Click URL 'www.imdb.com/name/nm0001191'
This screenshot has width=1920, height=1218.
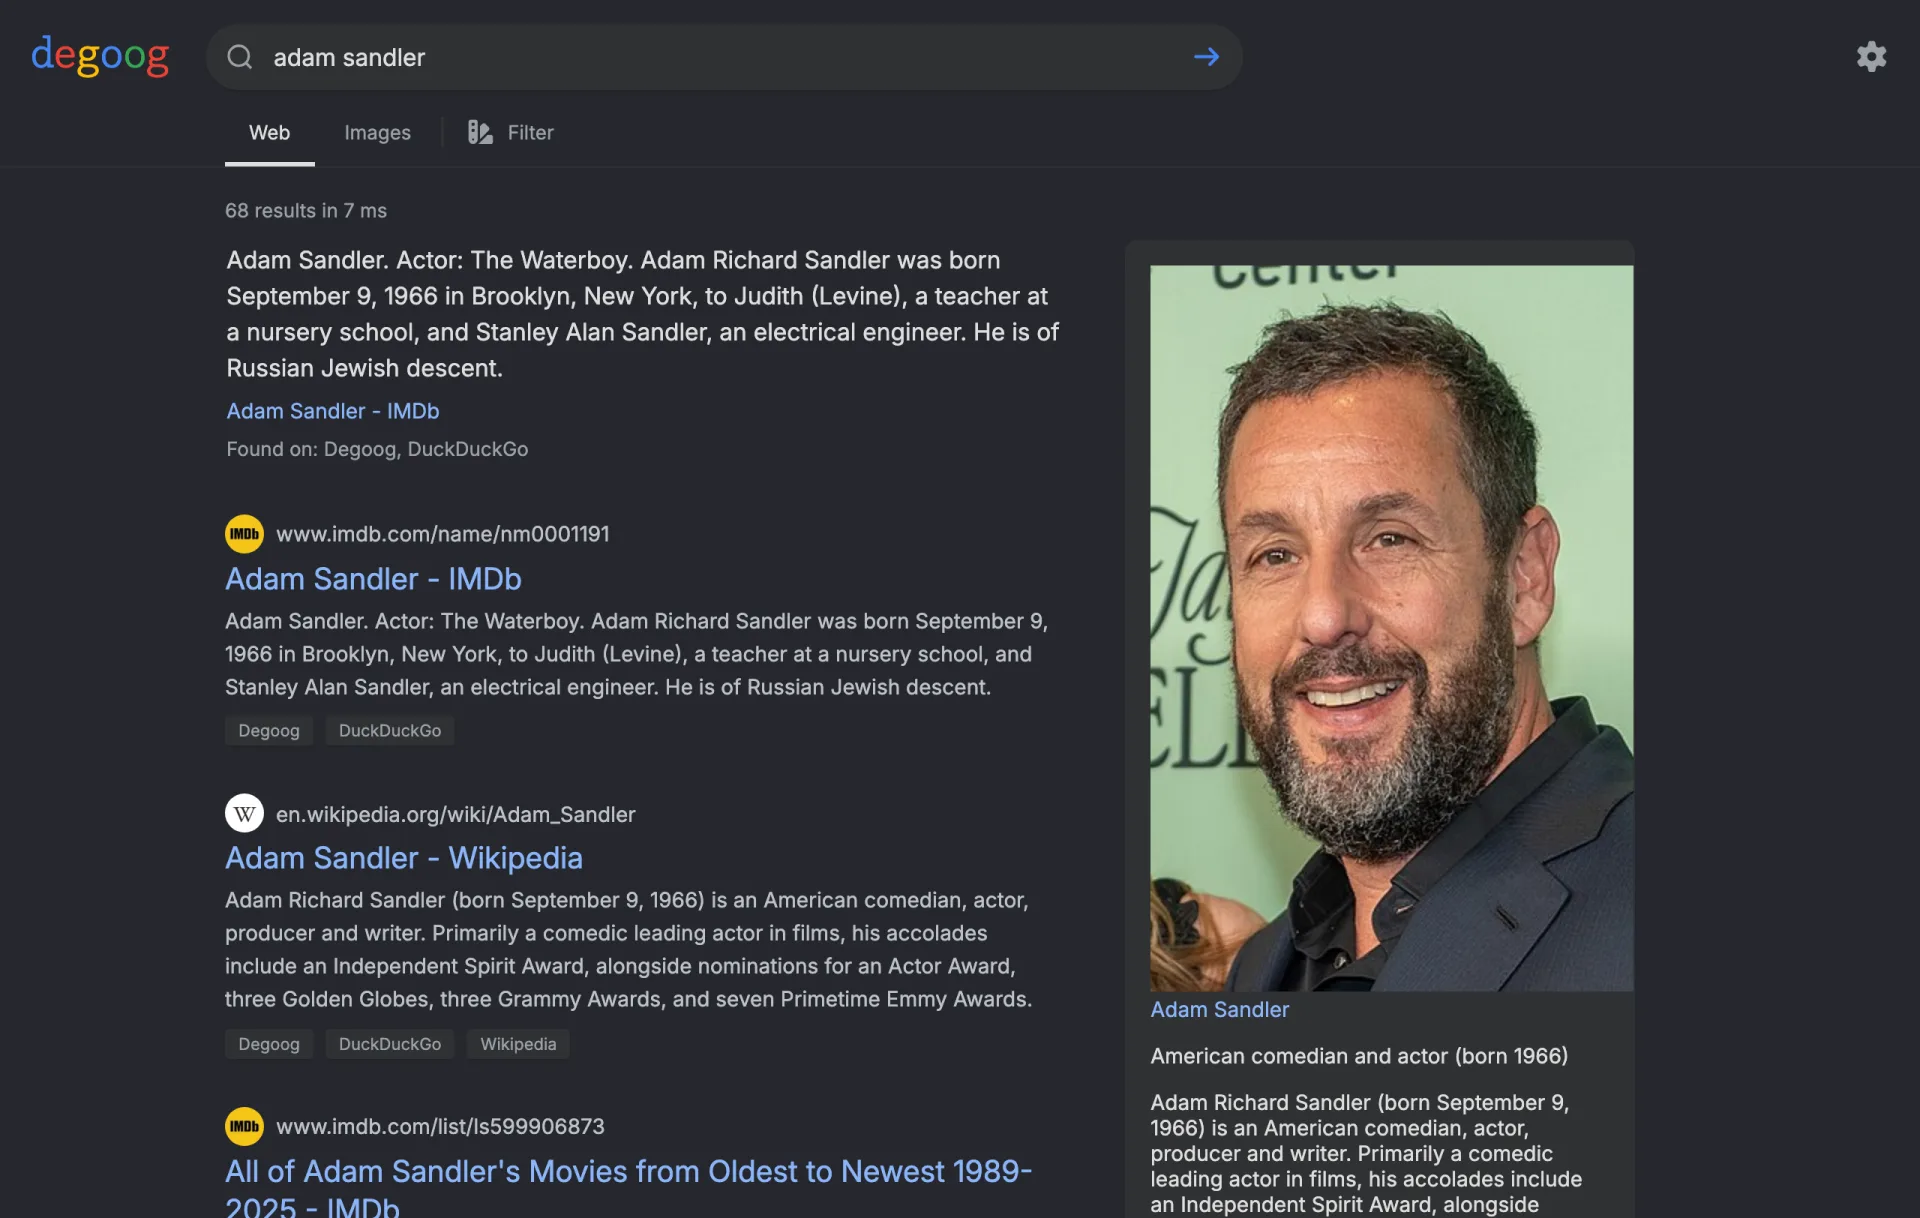click(442, 534)
